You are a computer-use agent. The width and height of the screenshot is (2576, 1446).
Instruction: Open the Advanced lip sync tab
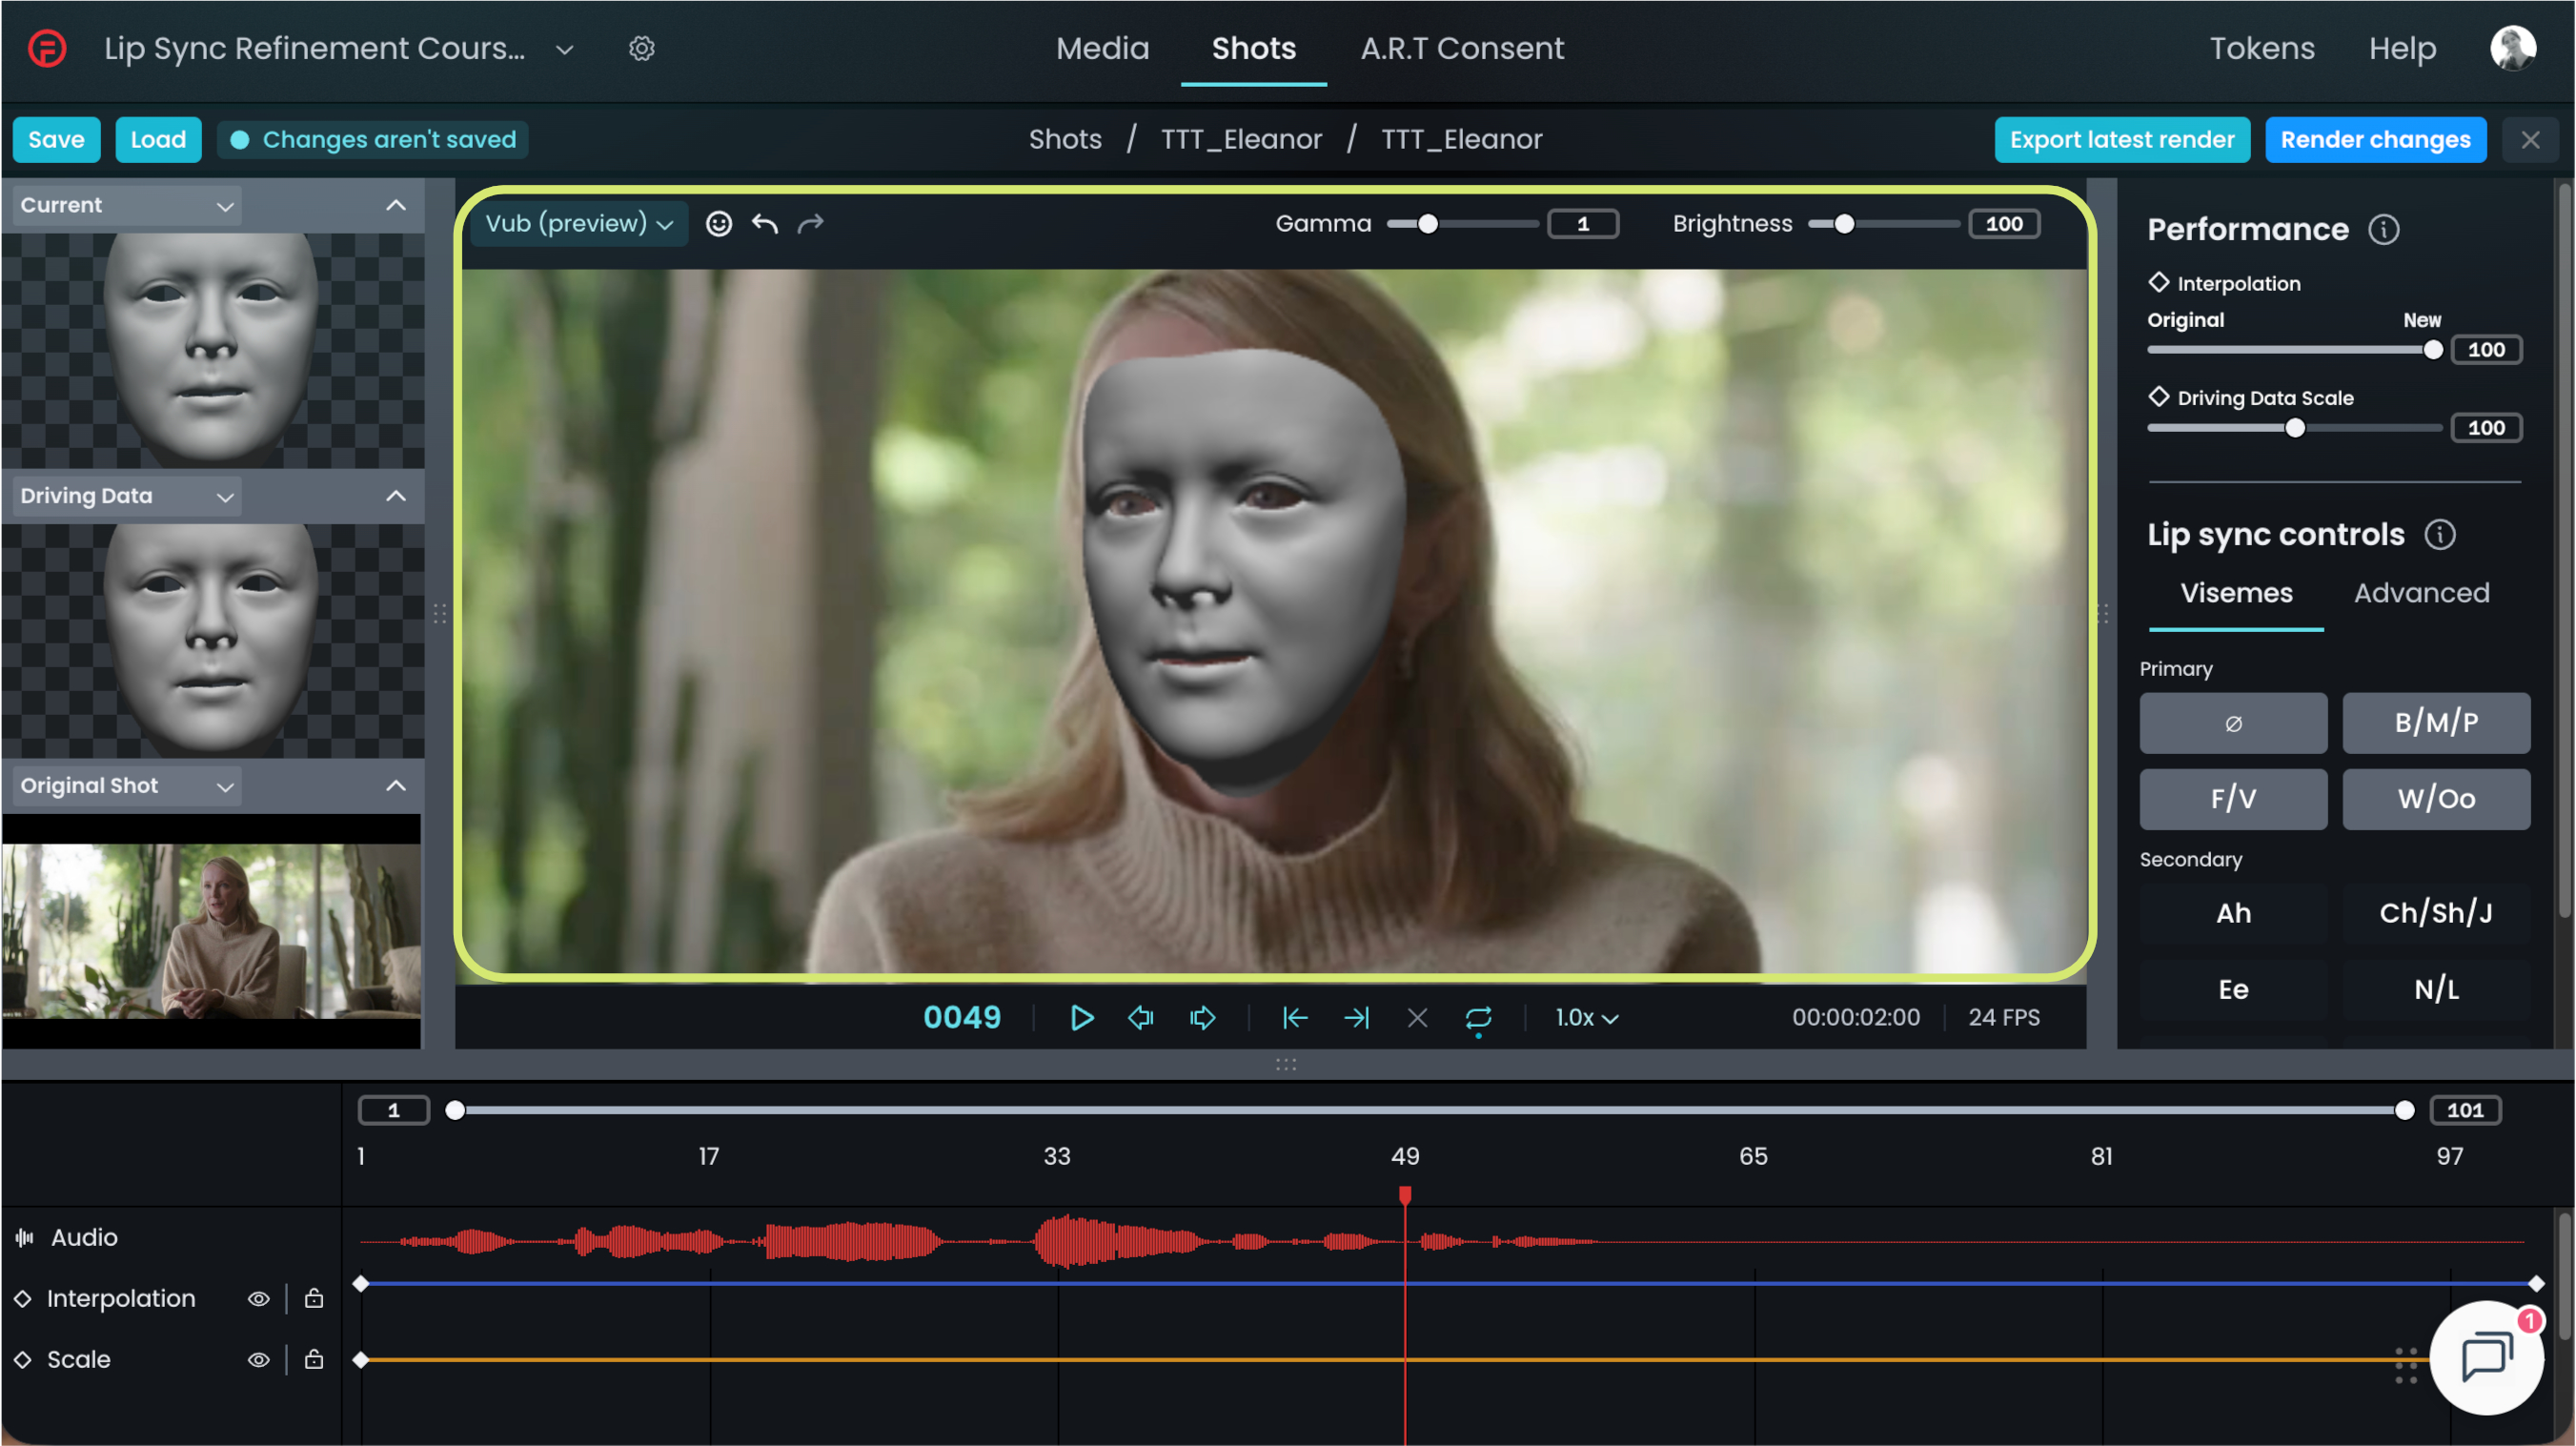[x=2421, y=593]
